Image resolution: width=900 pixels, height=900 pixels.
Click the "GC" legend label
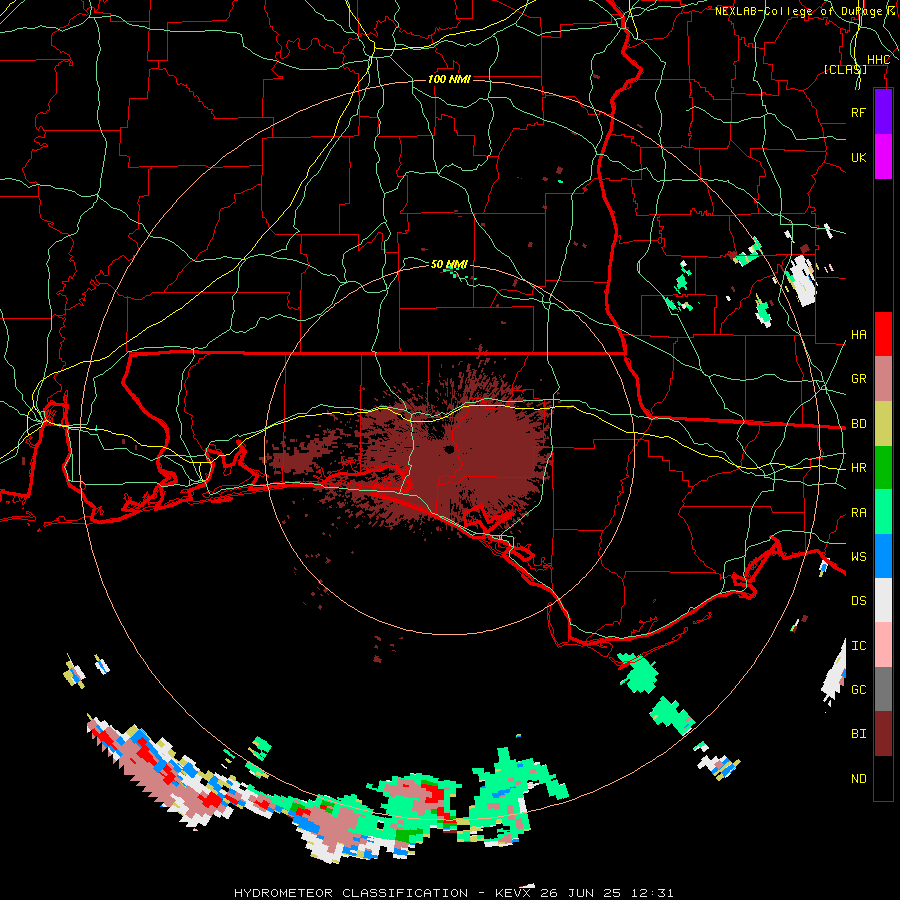(858, 689)
